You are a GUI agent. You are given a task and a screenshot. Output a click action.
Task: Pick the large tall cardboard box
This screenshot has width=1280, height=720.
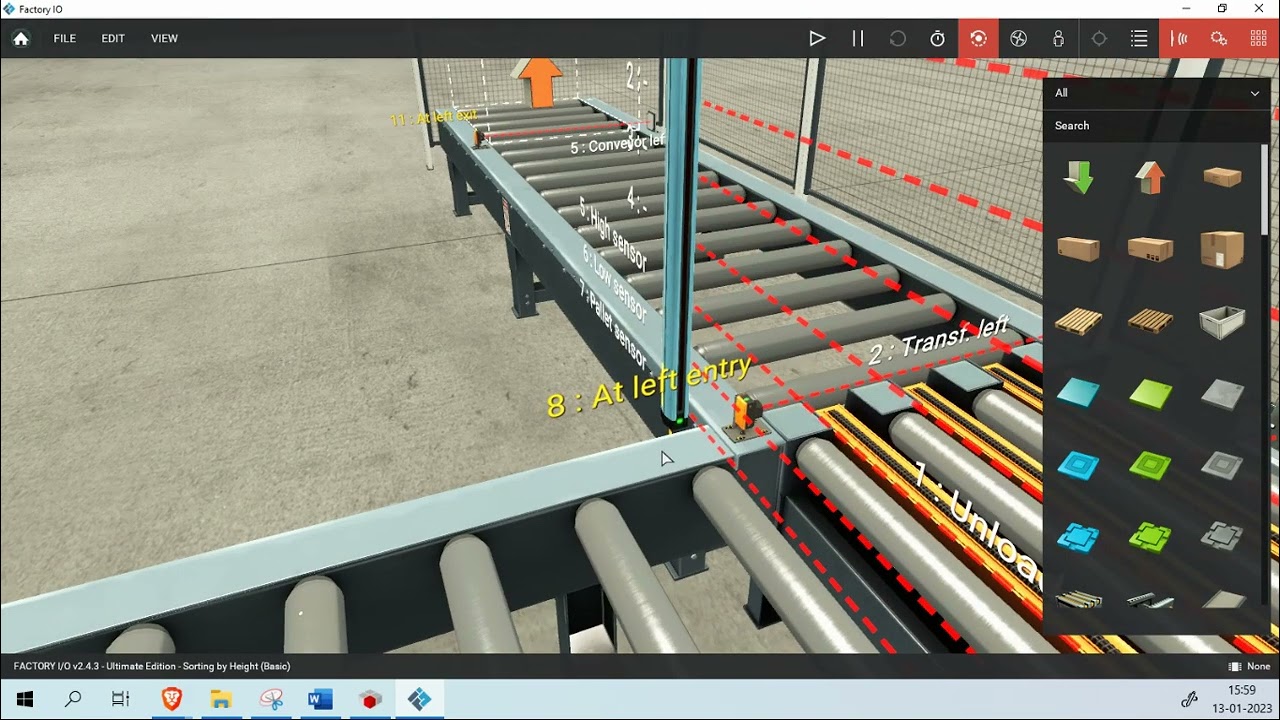[x=1222, y=248]
